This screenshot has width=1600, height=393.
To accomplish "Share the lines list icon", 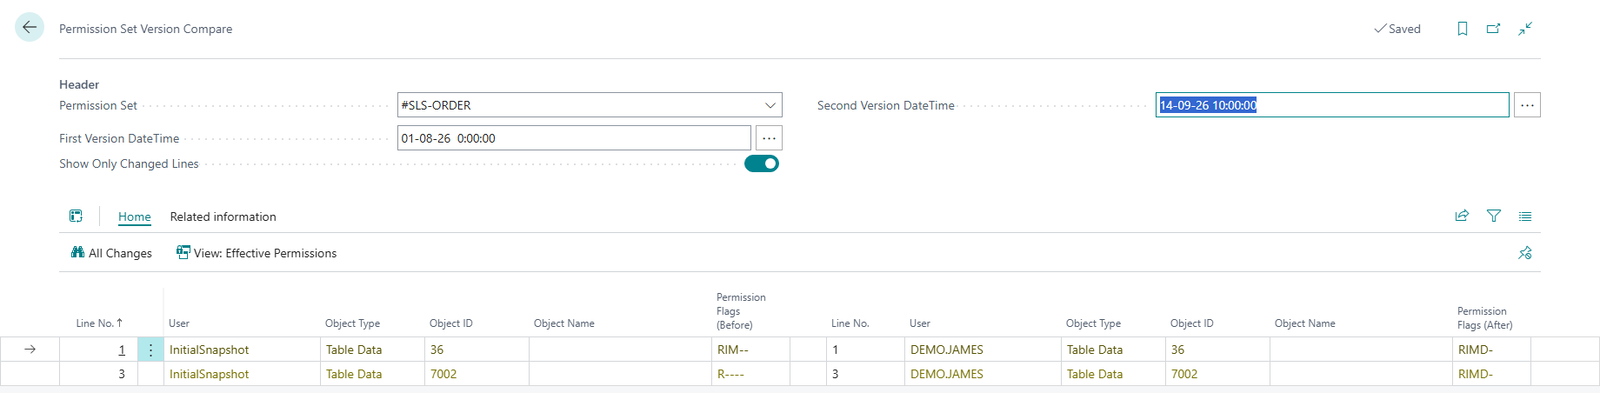I will [1462, 216].
